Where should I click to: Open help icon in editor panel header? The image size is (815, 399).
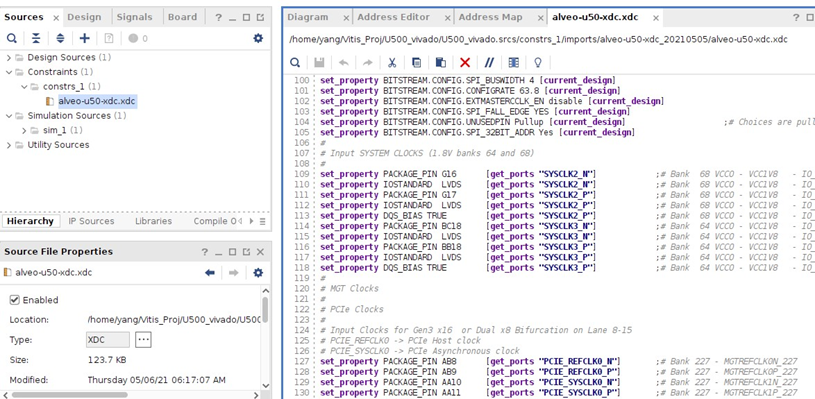796,17
